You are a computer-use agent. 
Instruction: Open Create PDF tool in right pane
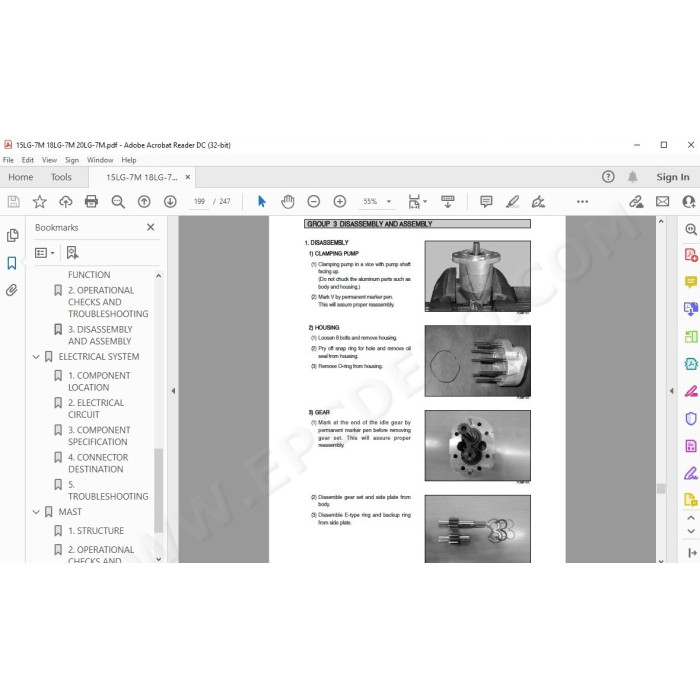click(x=691, y=255)
